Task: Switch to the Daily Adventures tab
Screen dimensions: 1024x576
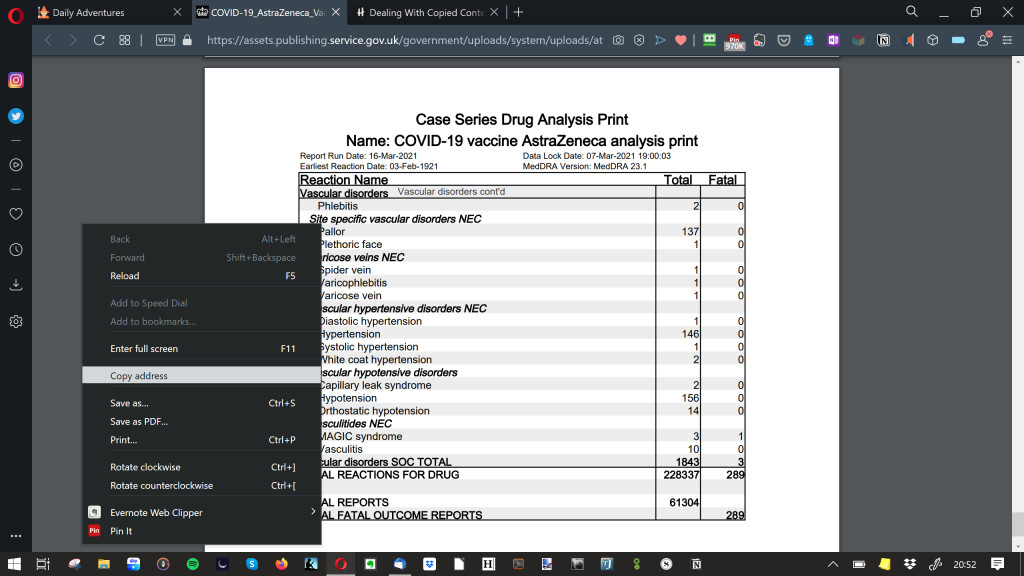Action: tap(105, 12)
